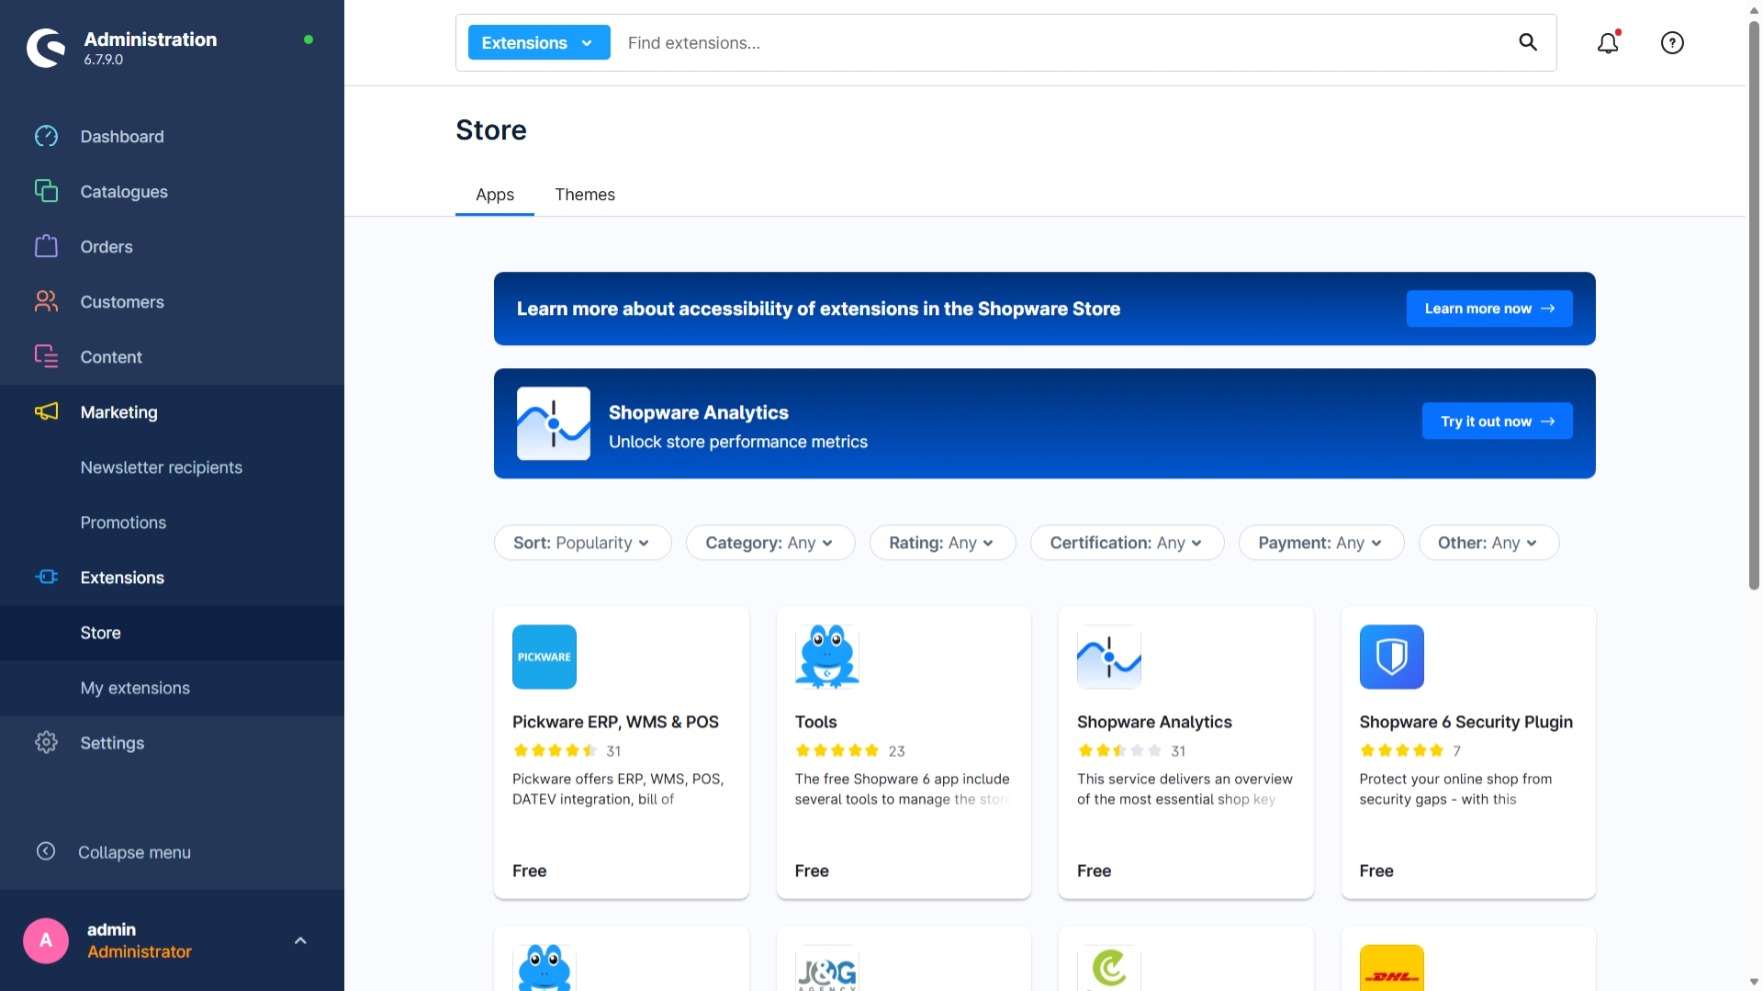The image size is (1763, 991).
Task: Click the Shopware Analytics card icon
Action: click(x=1109, y=657)
